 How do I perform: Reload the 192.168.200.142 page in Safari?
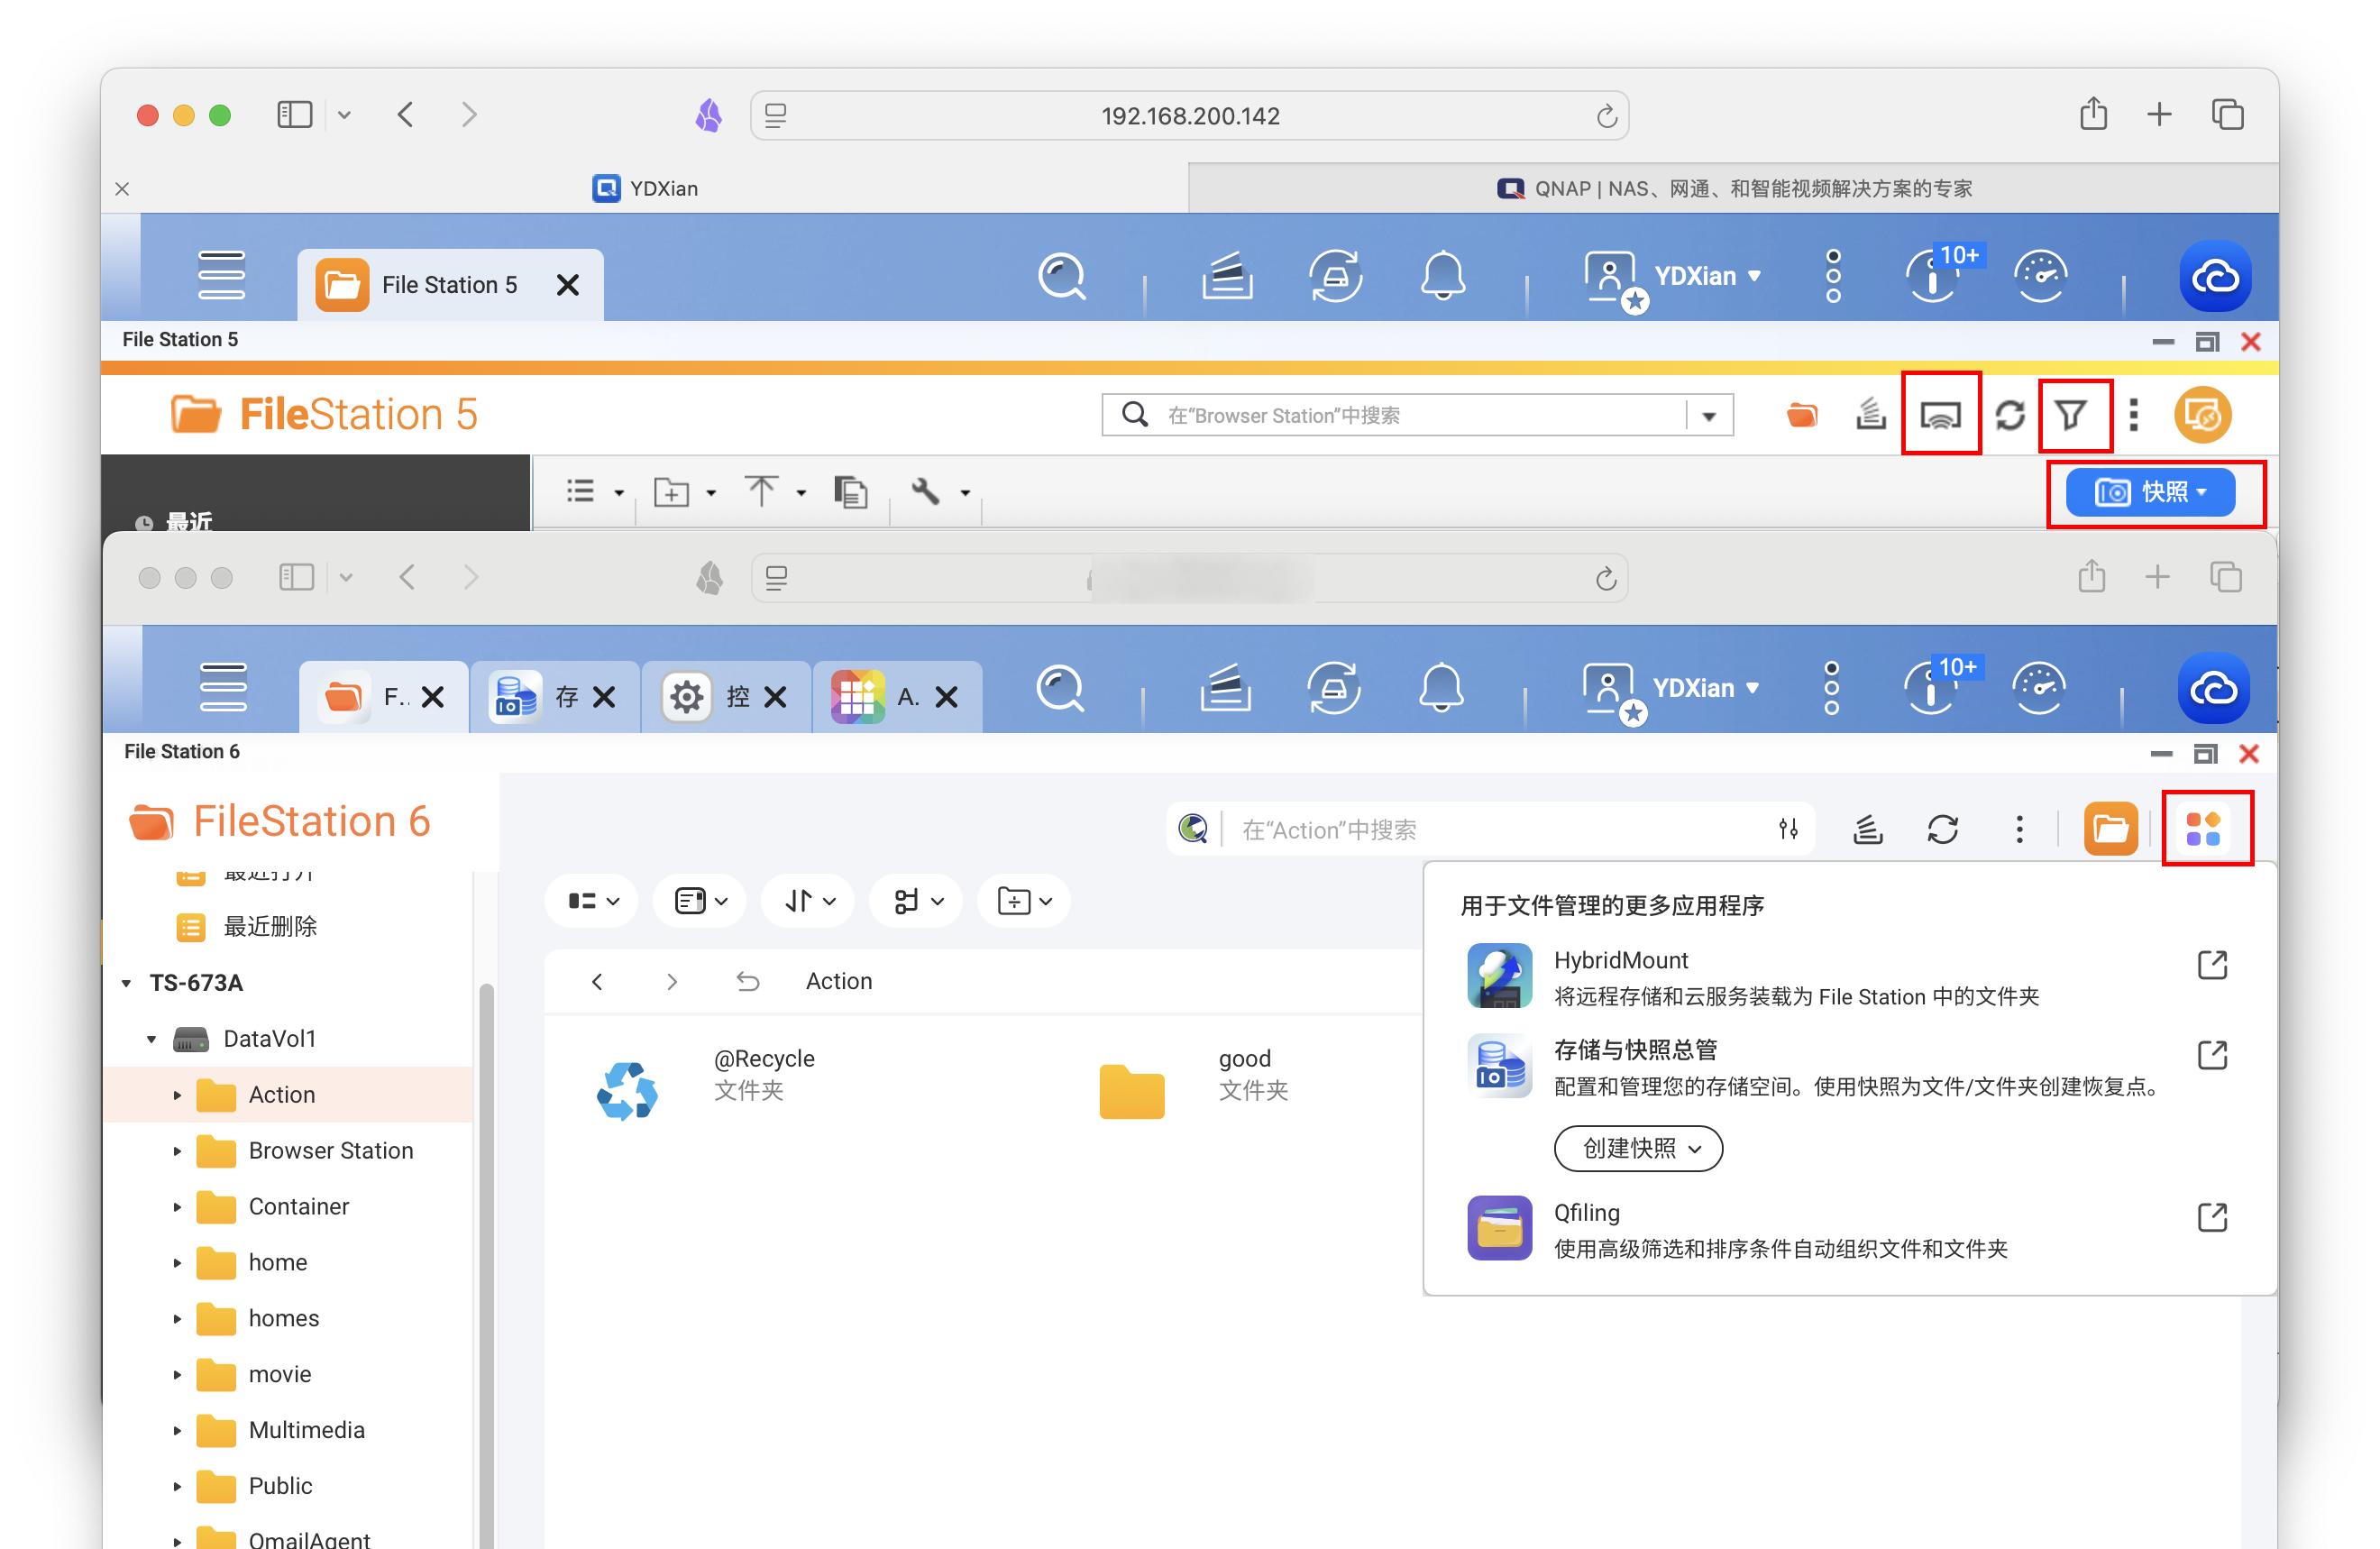[1606, 116]
